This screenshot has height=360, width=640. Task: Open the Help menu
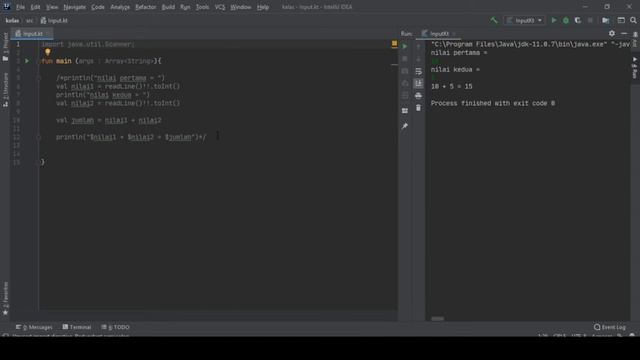pos(263,7)
